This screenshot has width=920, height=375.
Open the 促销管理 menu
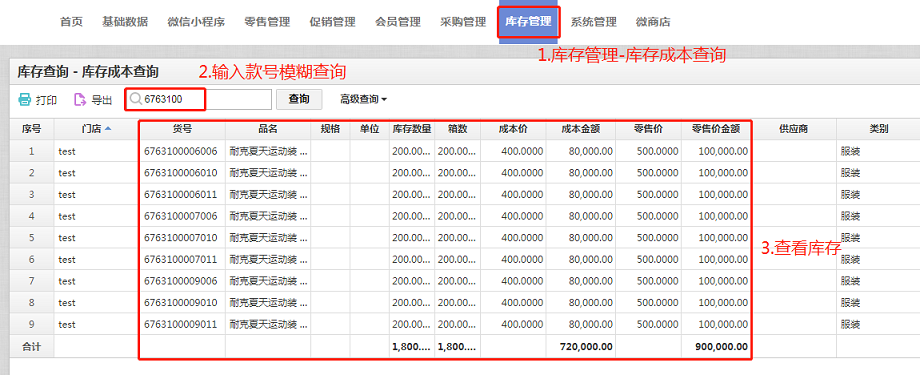point(333,22)
